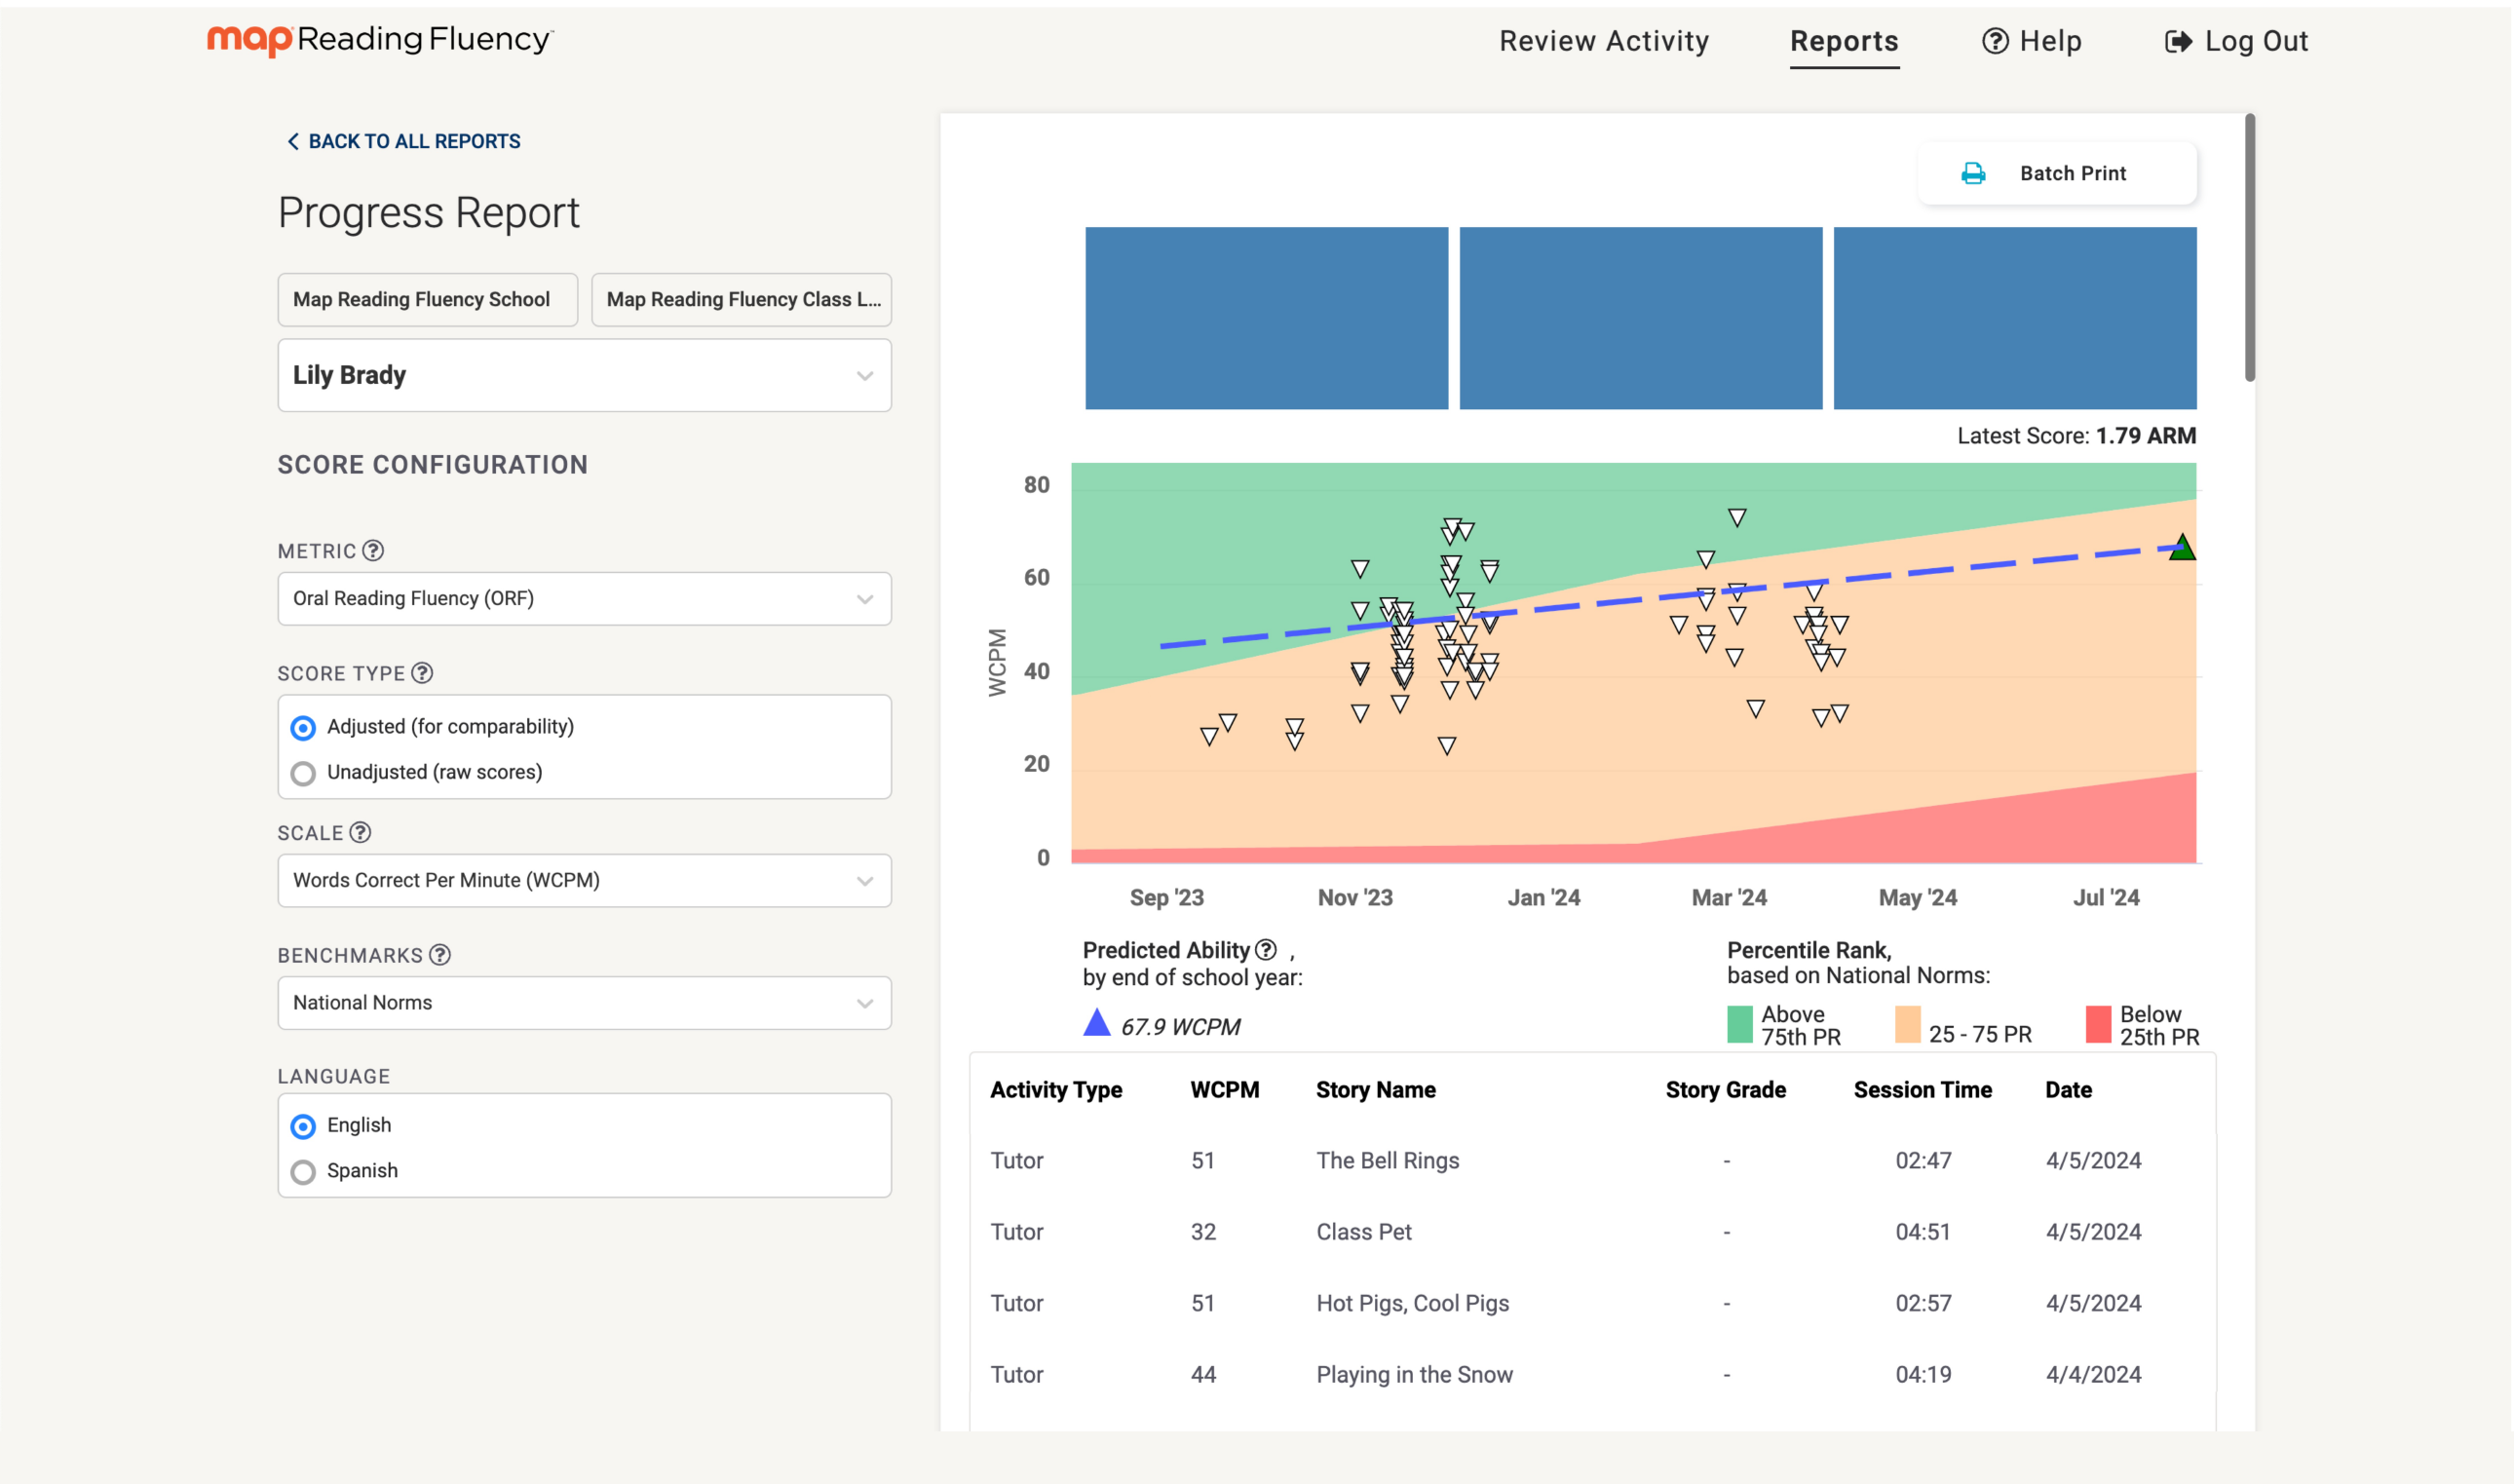2514x1484 pixels.
Task: Click the Above 75th PR green swatch
Action: (x=1740, y=1025)
